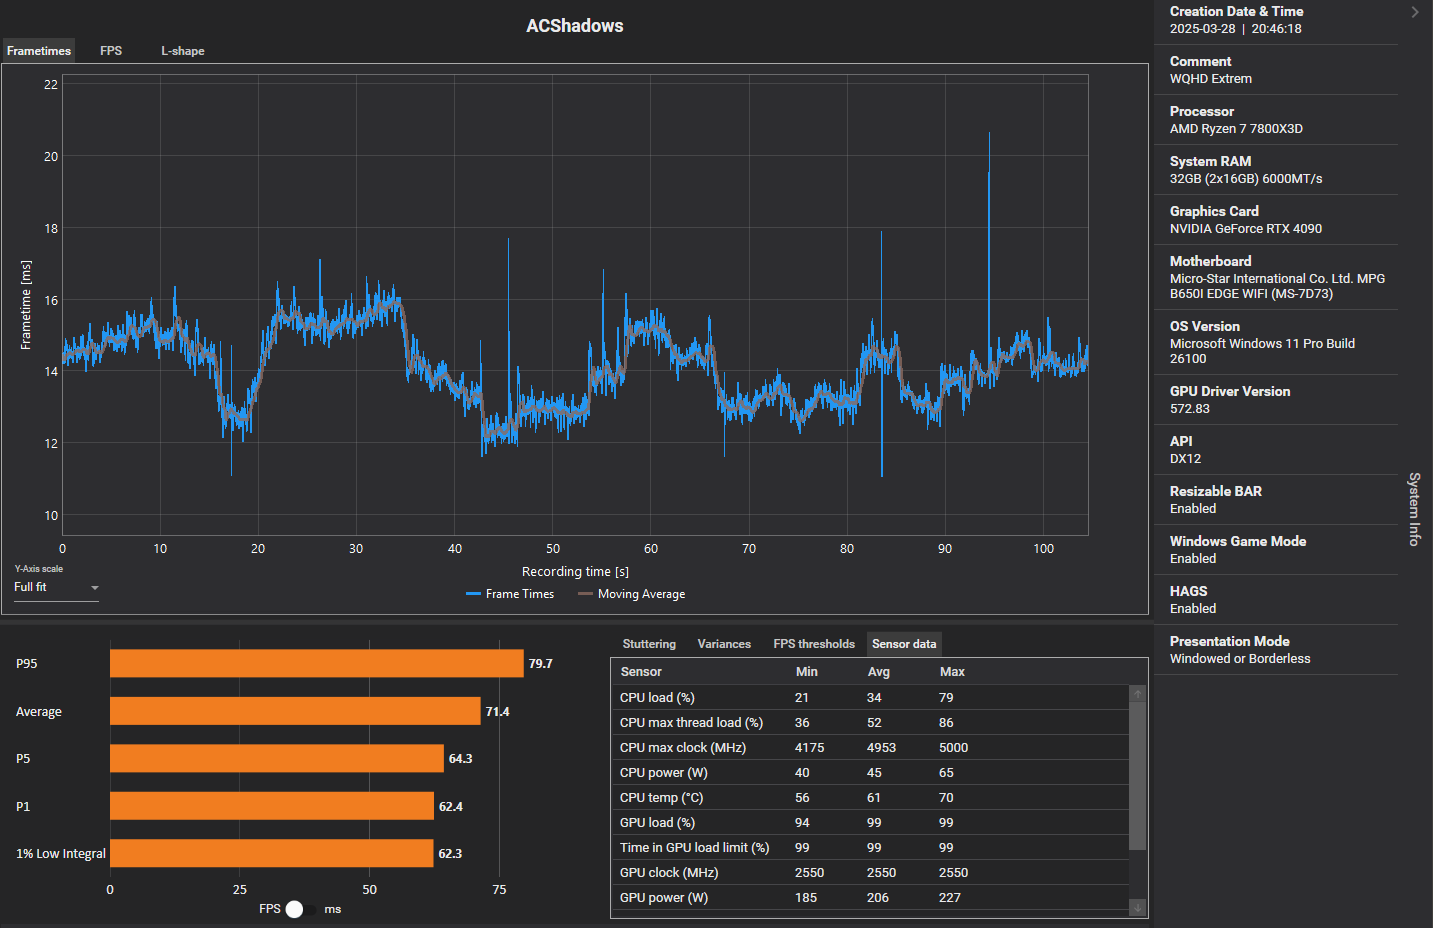Open the L-shape tab

click(x=183, y=51)
